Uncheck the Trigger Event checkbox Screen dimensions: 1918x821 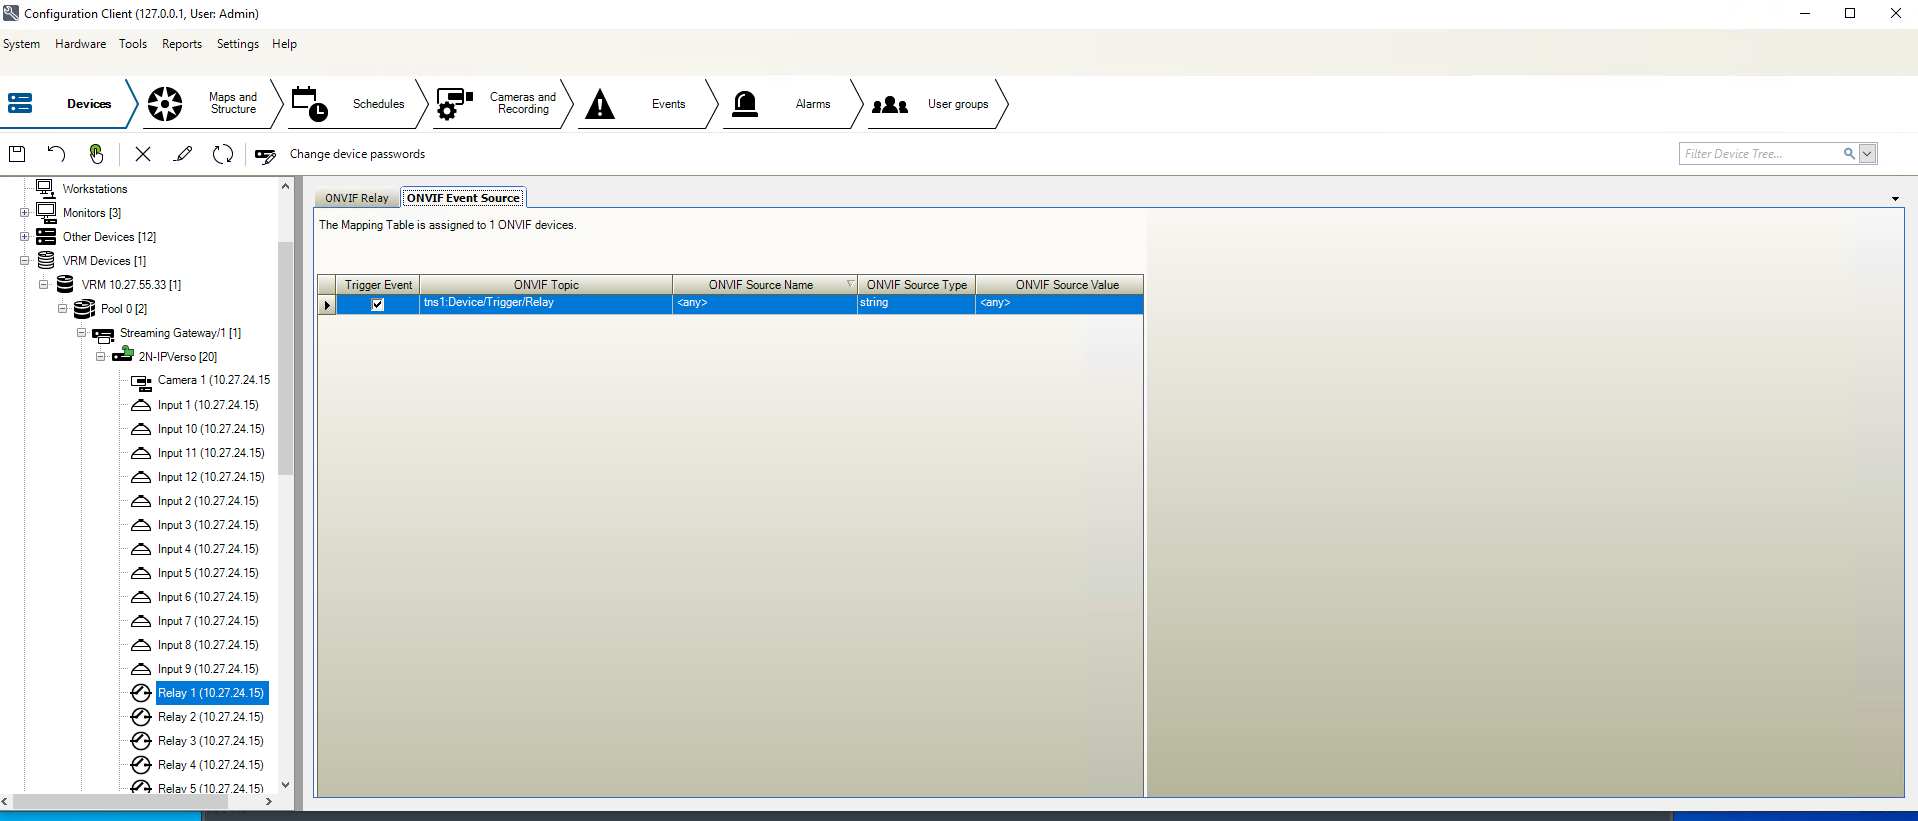pos(378,304)
